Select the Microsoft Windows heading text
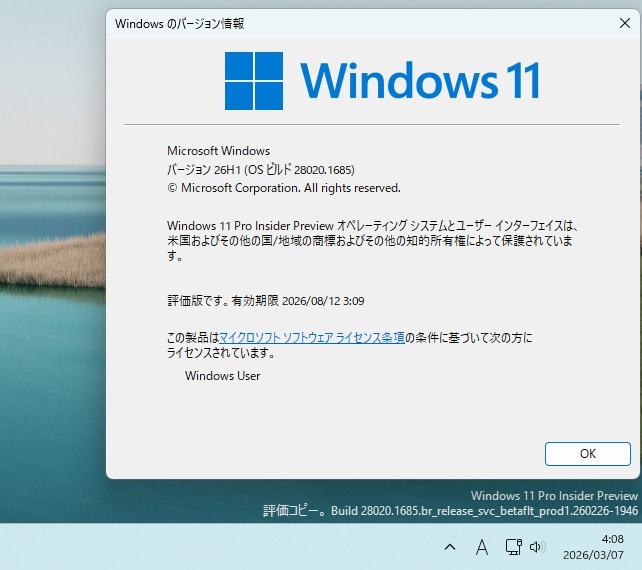Screen dimensions: 642x570 pos(219,151)
